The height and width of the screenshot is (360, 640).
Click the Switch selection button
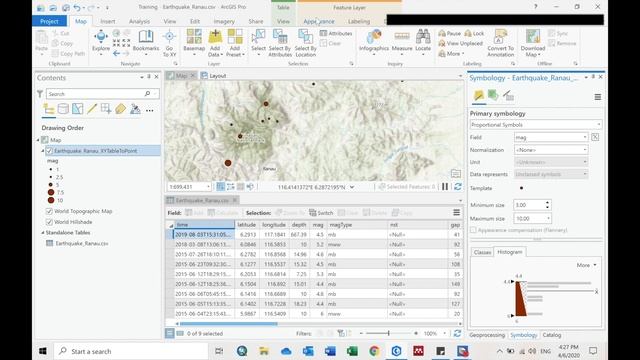(321, 213)
